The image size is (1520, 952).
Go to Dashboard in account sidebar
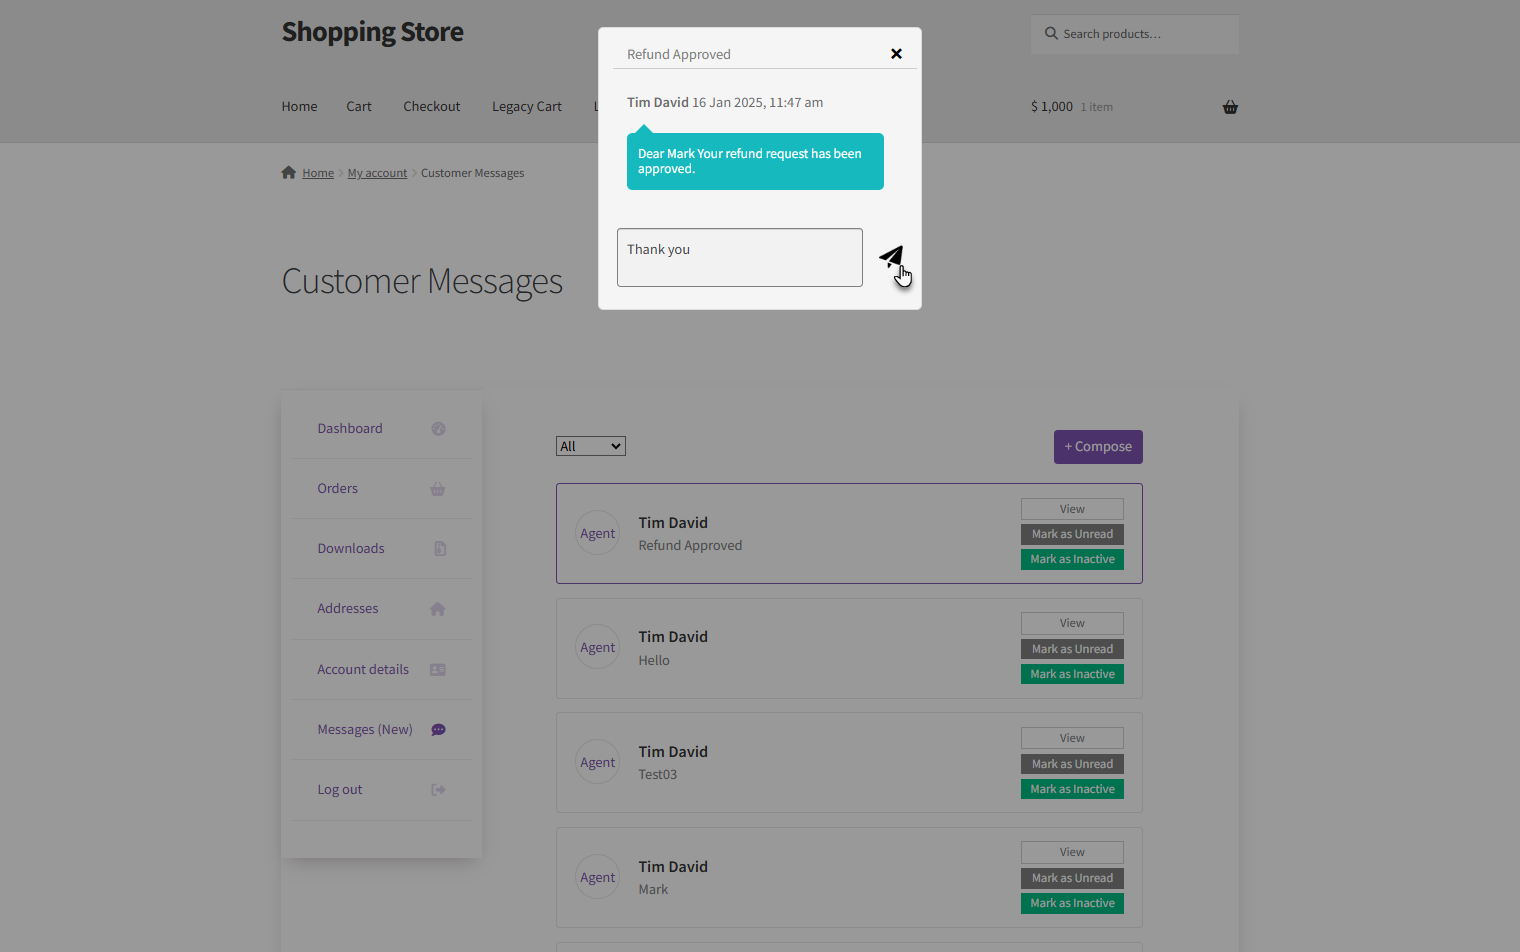pos(350,428)
